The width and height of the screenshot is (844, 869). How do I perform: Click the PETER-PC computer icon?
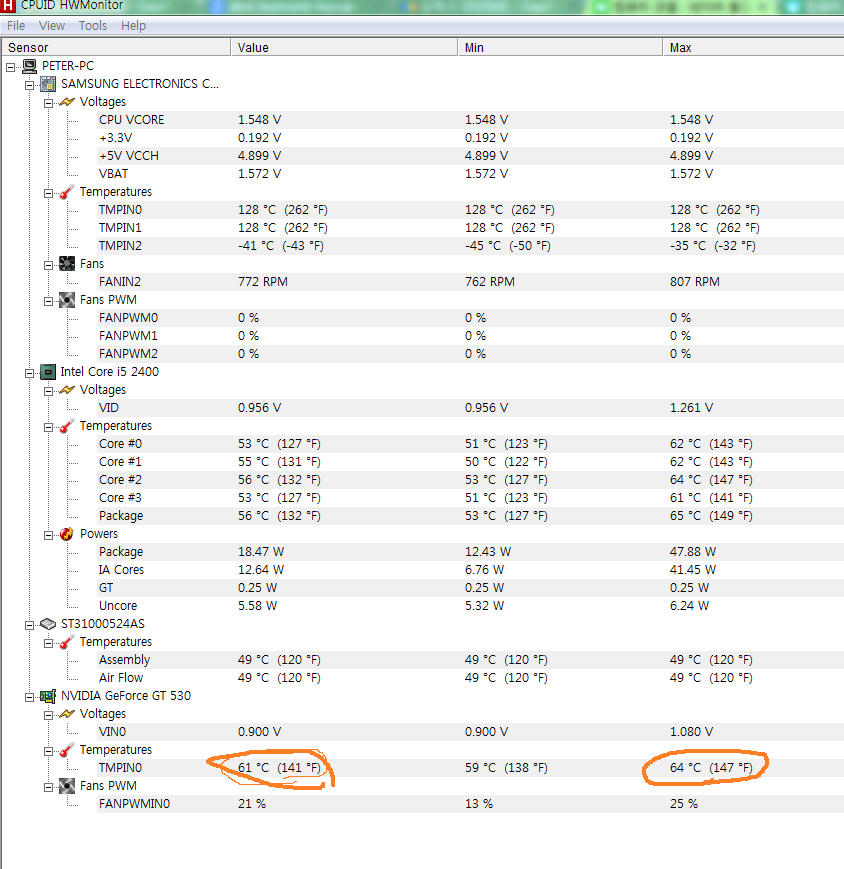coord(29,67)
